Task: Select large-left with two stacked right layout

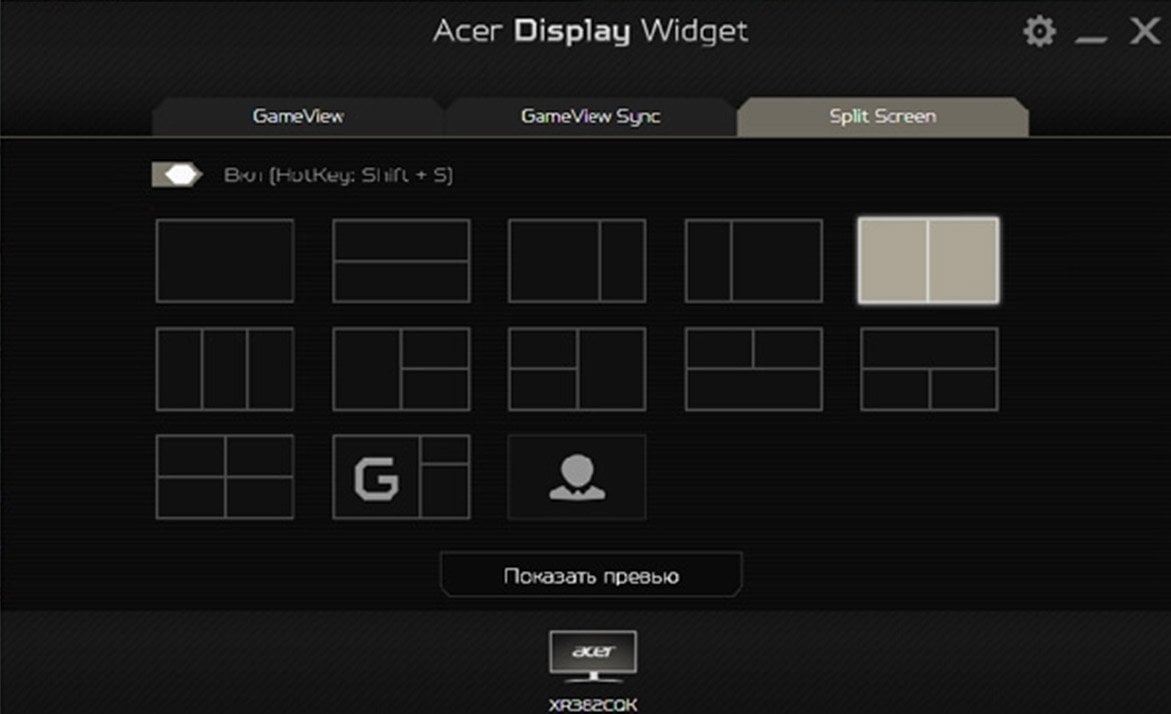Action: tap(401, 369)
